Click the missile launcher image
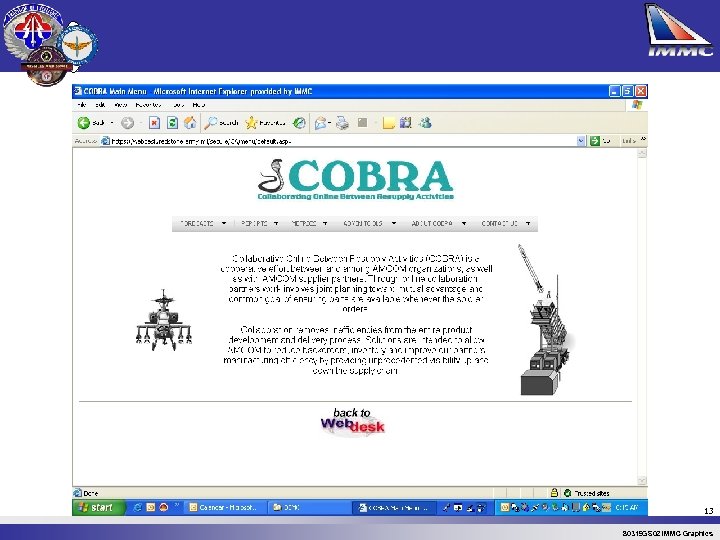The height and width of the screenshot is (540, 720). pyautogui.click(x=545, y=320)
